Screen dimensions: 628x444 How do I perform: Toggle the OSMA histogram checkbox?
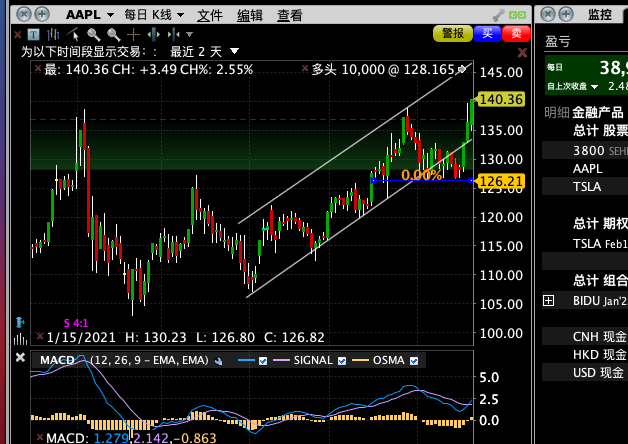pyautogui.click(x=414, y=361)
